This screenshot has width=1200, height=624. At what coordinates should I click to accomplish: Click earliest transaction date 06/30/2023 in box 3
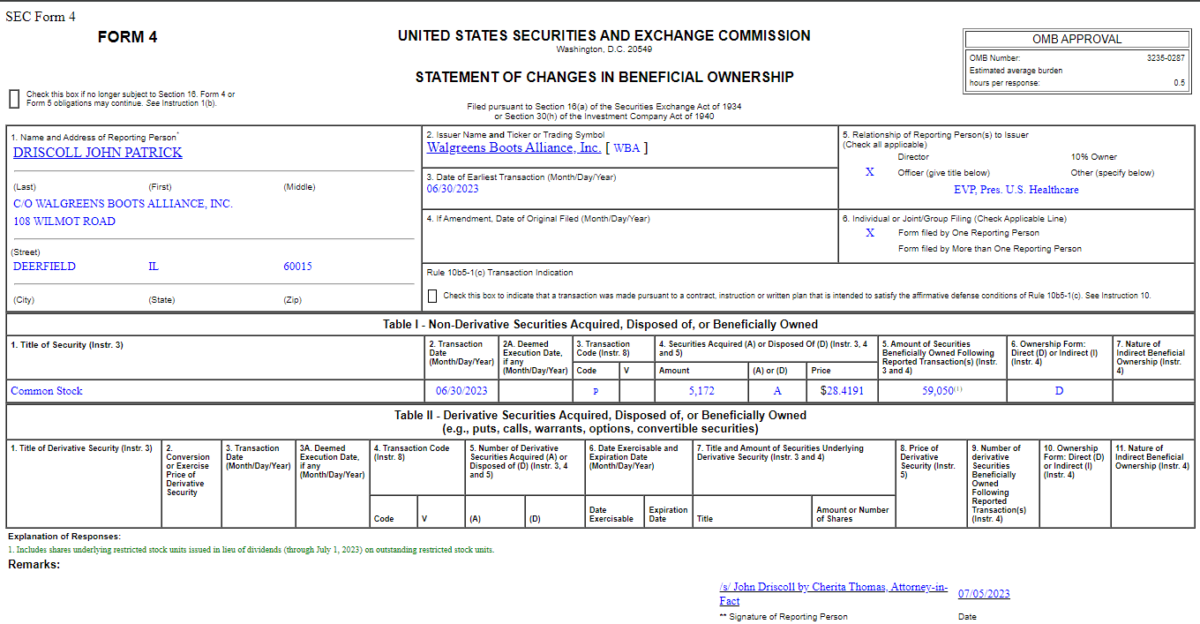point(453,188)
